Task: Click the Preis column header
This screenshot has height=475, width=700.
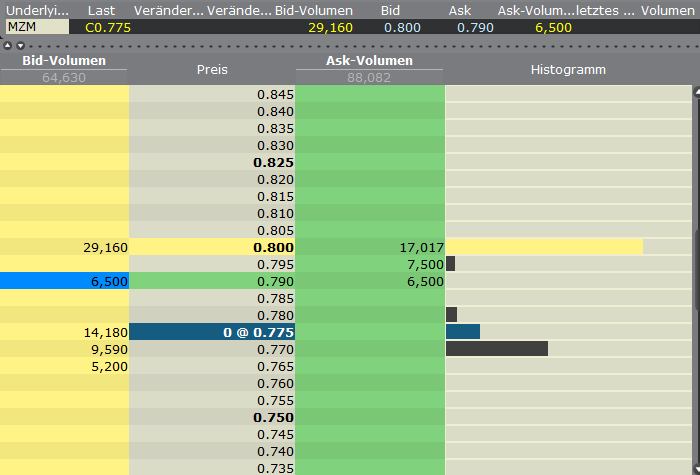Action: coord(212,69)
